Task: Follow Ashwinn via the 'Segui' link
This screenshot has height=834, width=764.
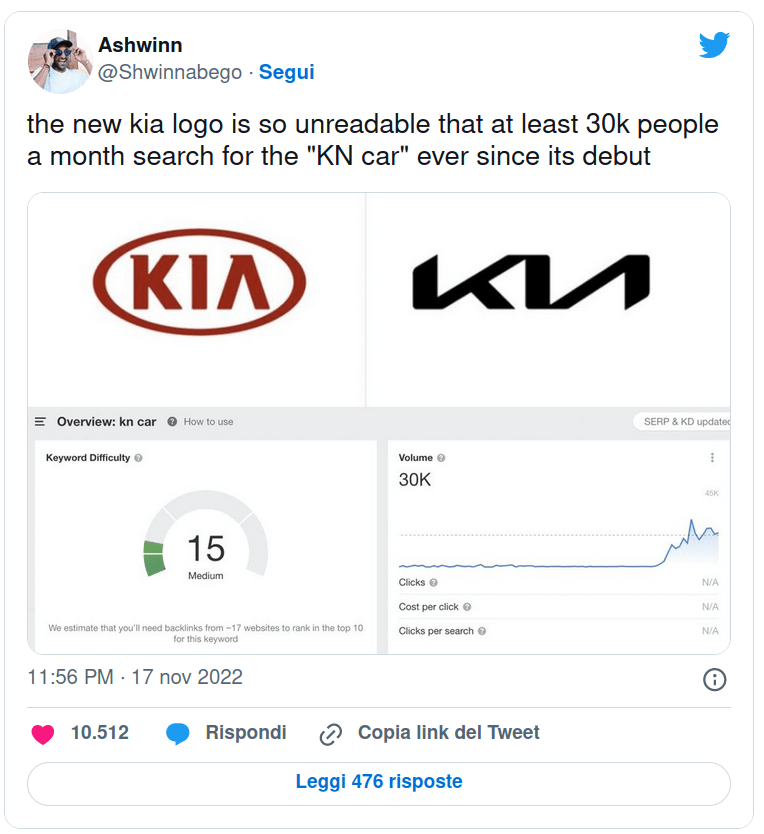Action: click(x=287, y=72)
